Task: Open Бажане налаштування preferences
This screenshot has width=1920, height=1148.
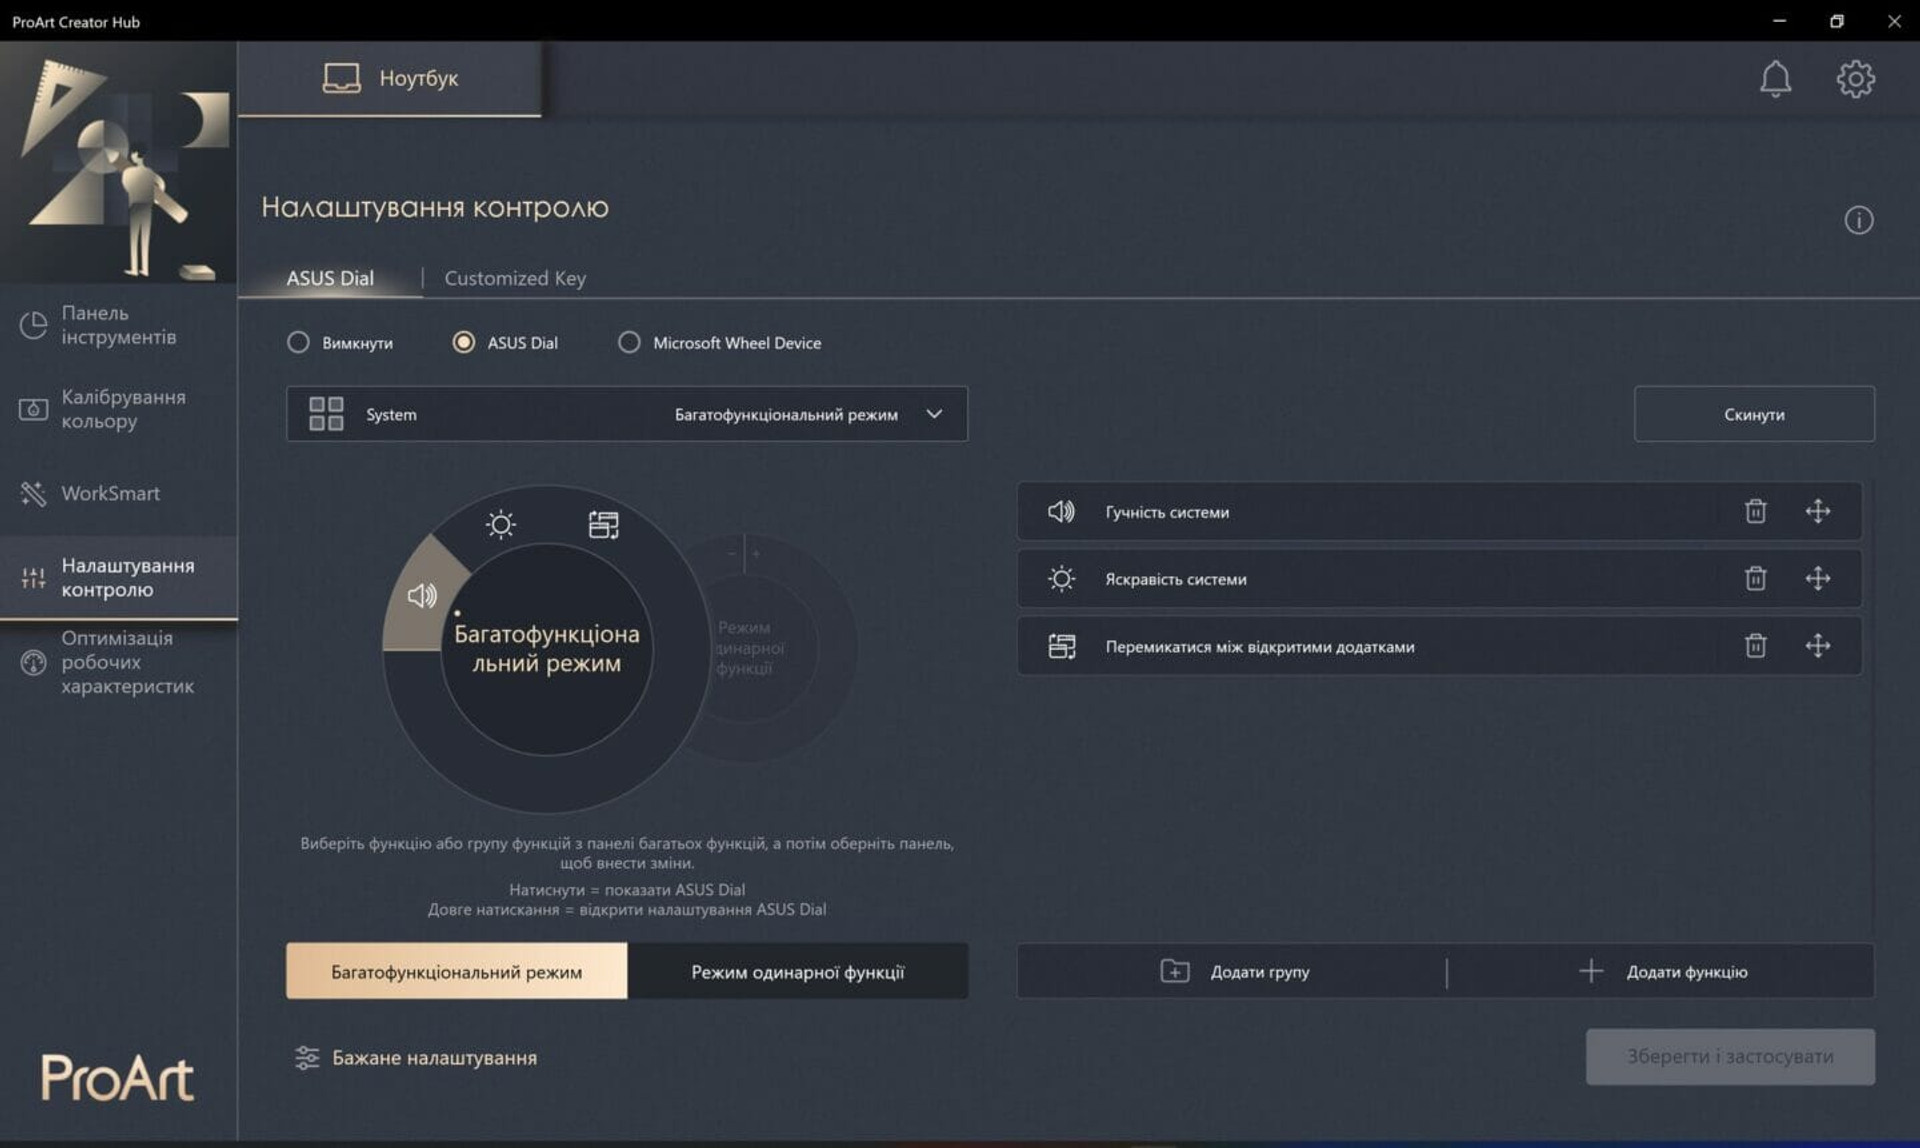Action: tap(416, 1057)
